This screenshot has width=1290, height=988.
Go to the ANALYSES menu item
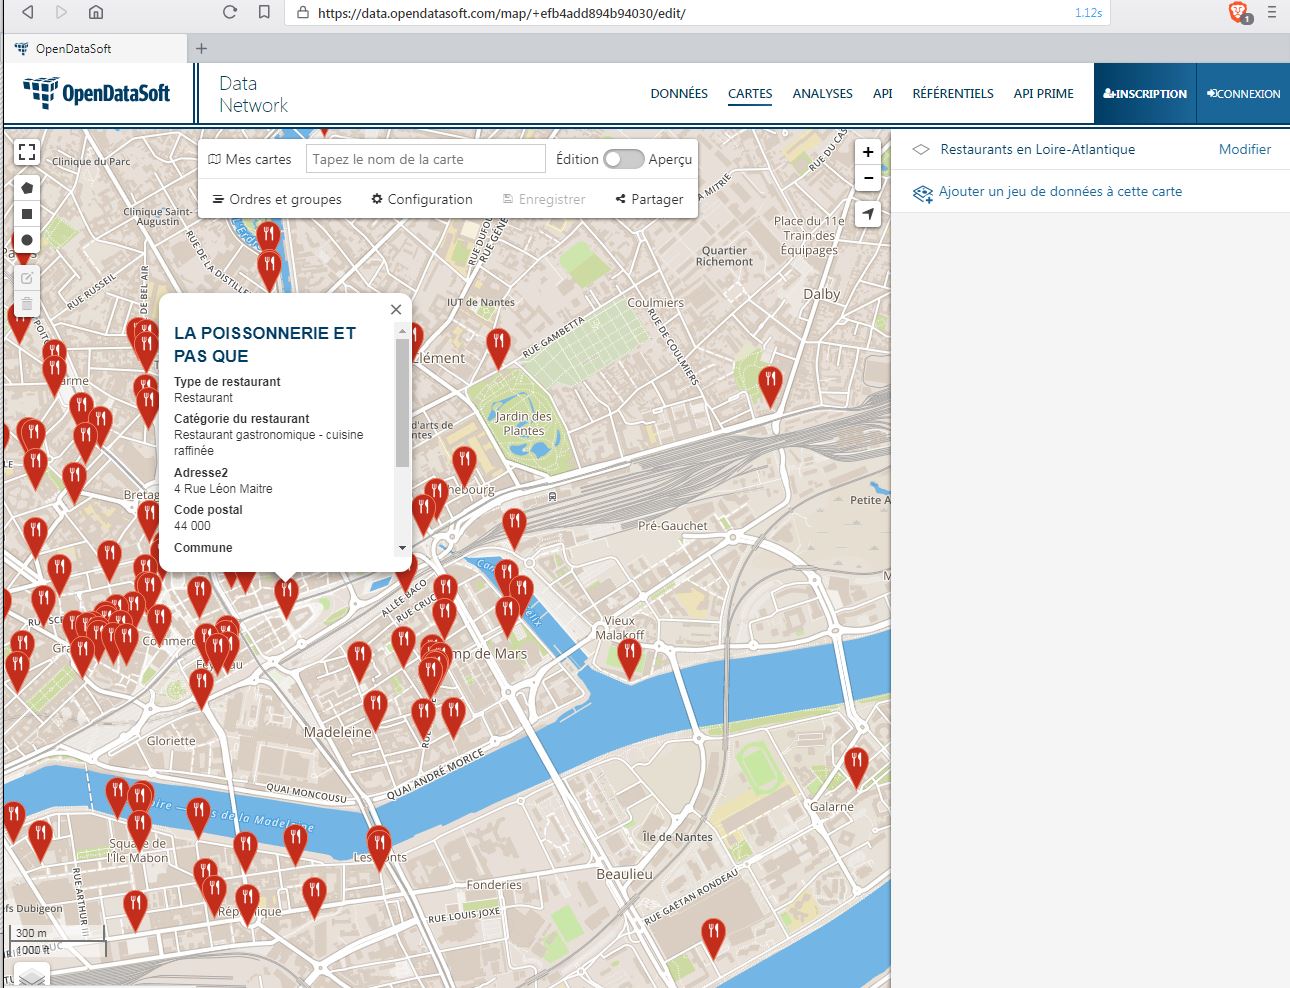pos(822,94)
